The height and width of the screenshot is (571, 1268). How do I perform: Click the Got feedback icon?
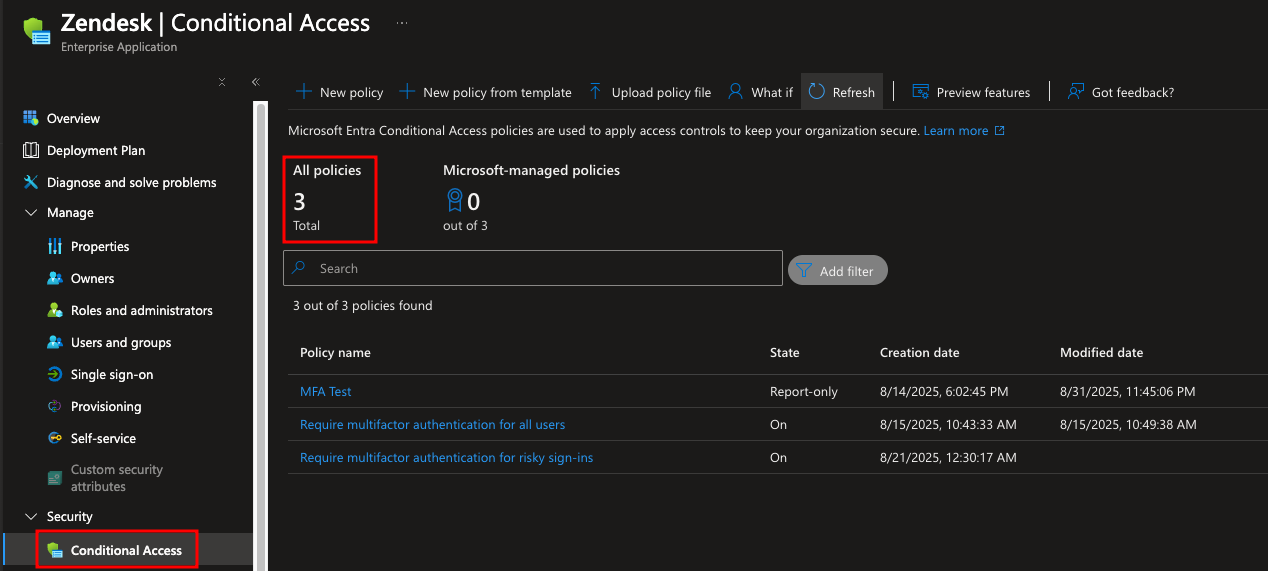pos(1076,92)
